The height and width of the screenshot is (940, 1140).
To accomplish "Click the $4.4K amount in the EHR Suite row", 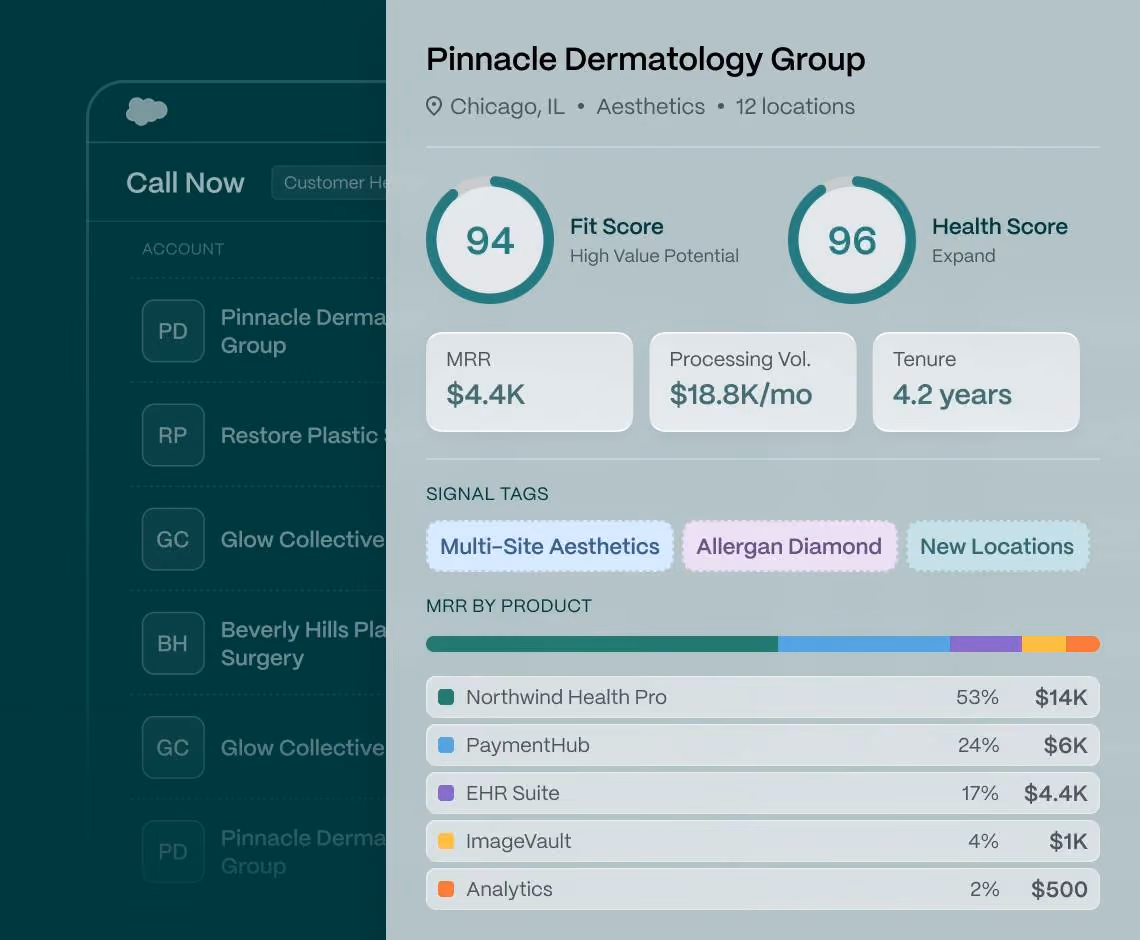I will (1056, 793).
